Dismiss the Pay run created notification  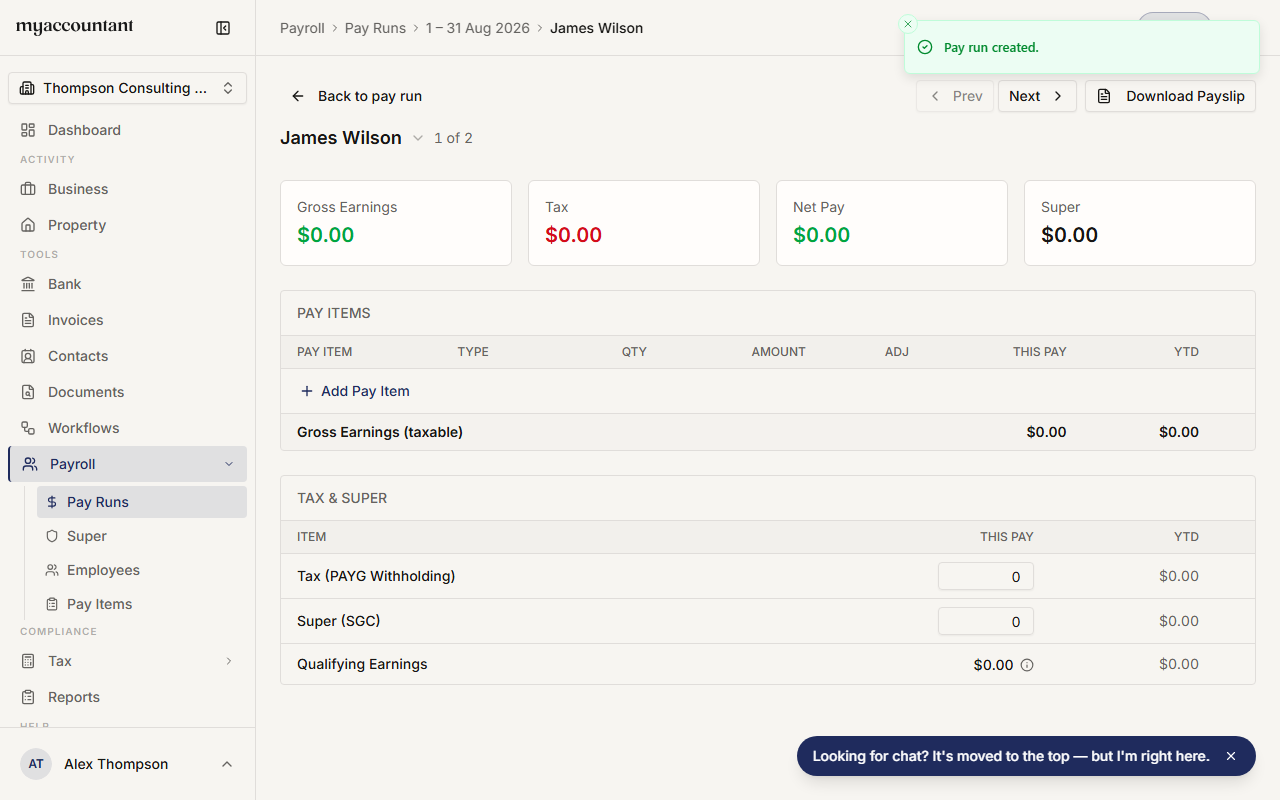tap(908, 24)
